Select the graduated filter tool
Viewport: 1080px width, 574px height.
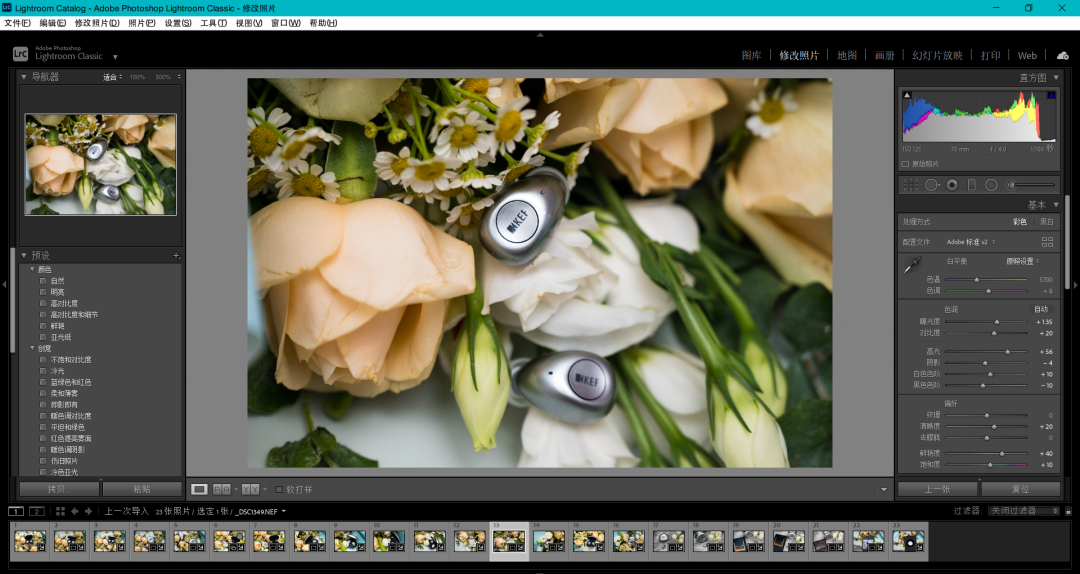pyautogui.click(x=972, y=185)
